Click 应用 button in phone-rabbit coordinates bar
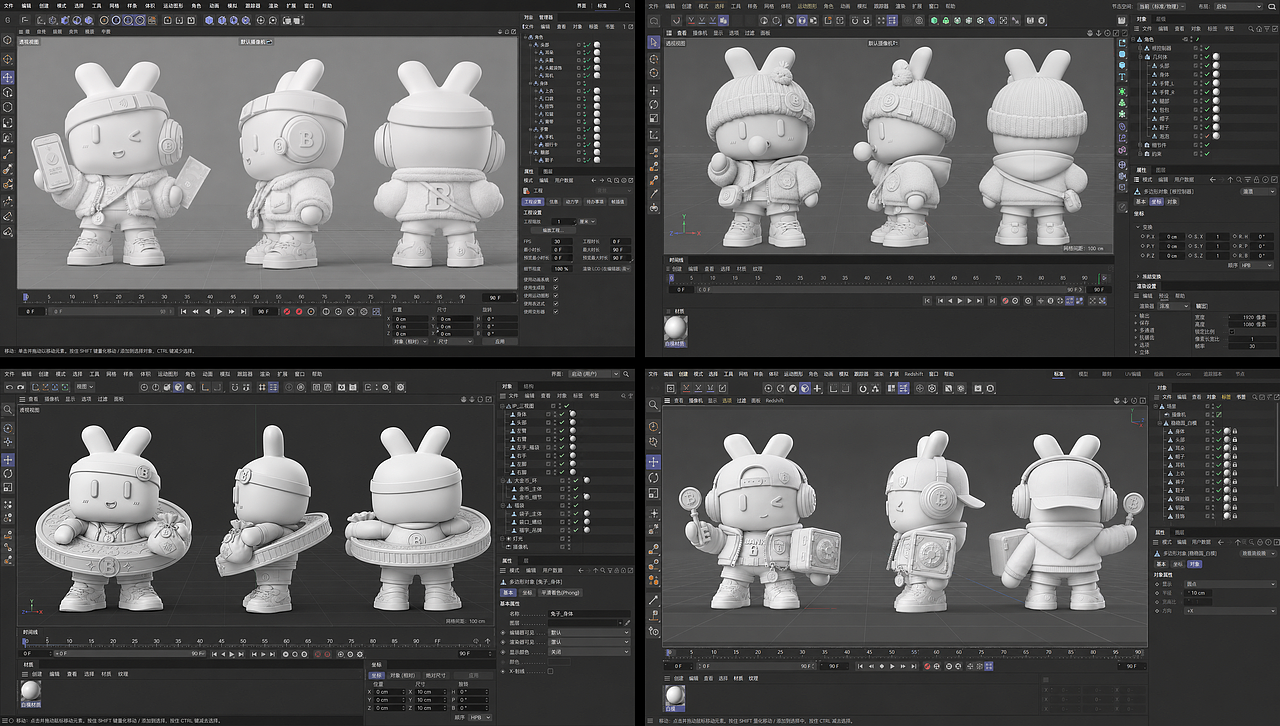 [500, 340]
